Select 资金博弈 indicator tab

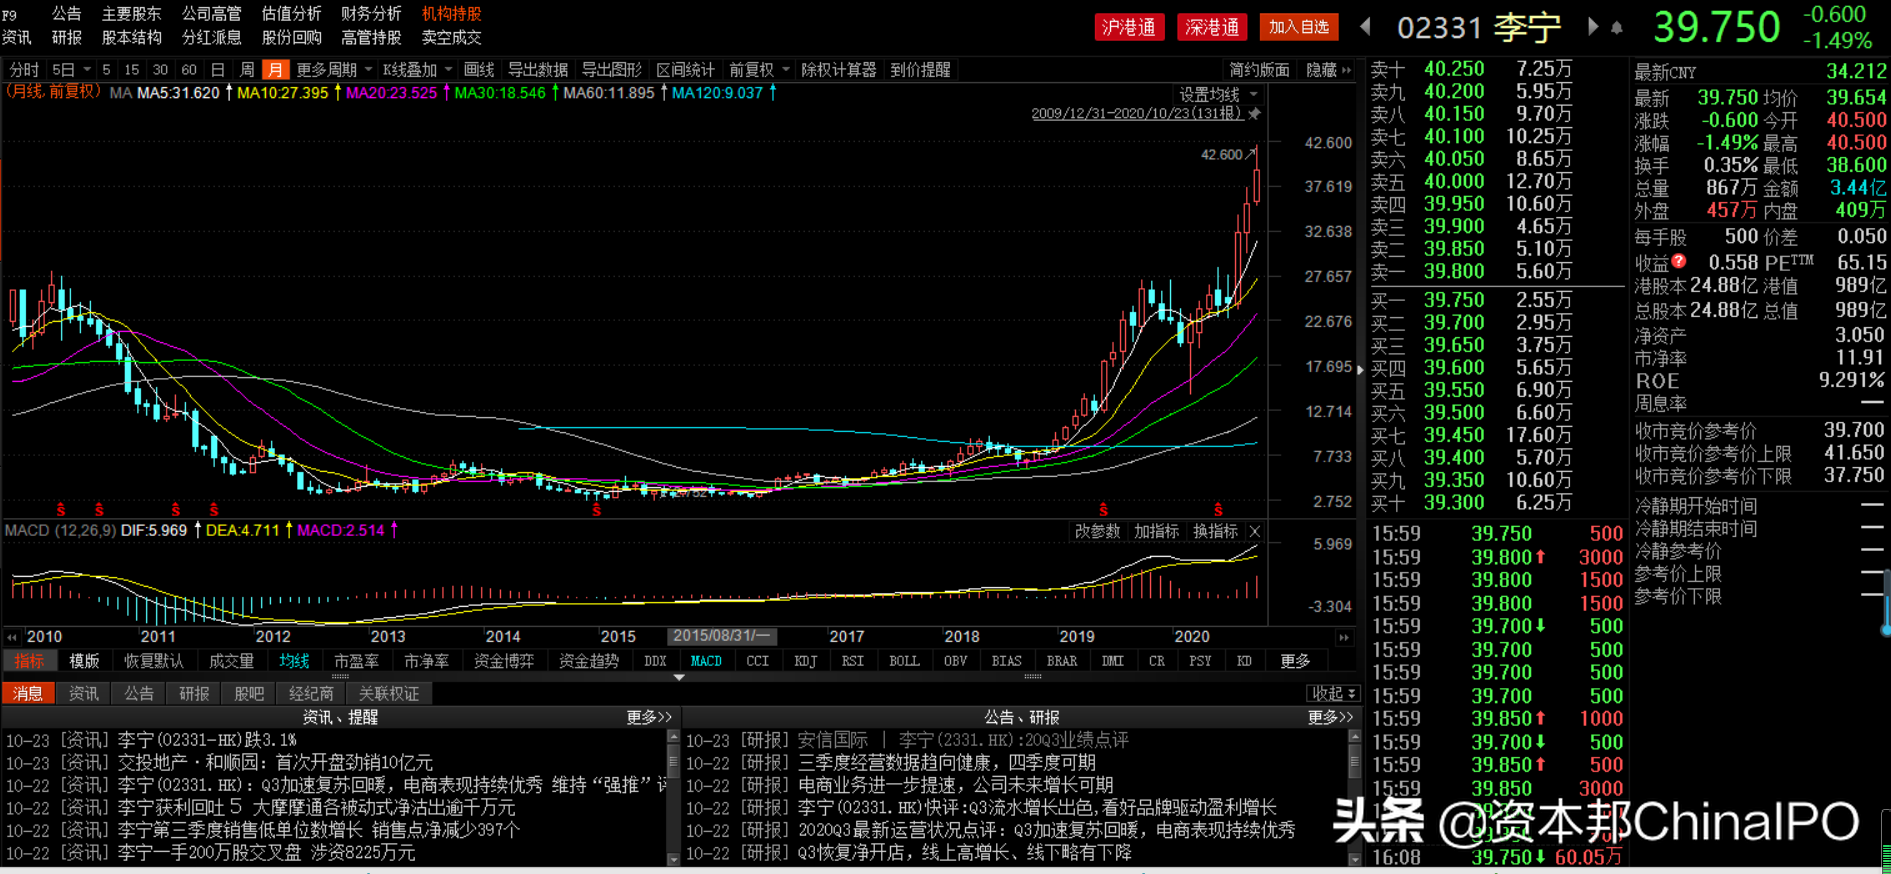[x=503, y=661]
